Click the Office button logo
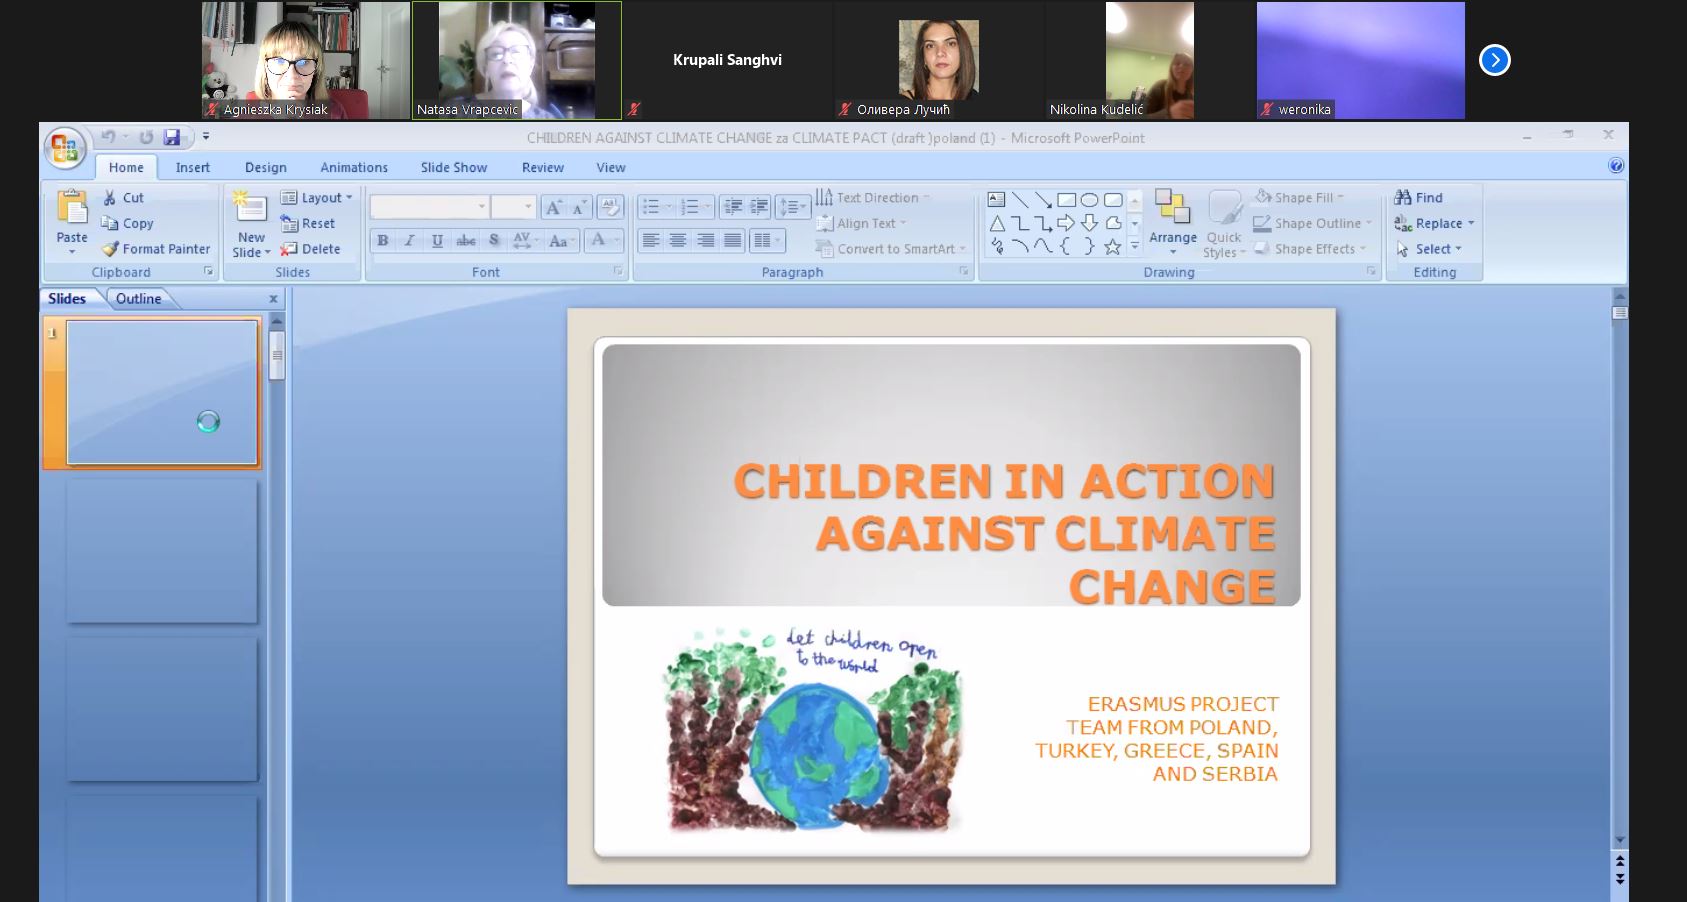Screen dimensions: 1687x902 (x=65, y=150)
